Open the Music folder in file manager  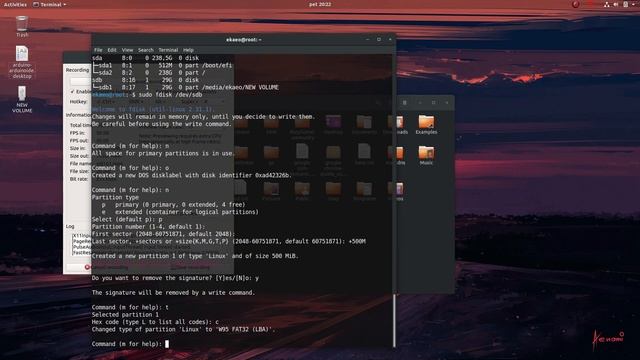[426, 155]
